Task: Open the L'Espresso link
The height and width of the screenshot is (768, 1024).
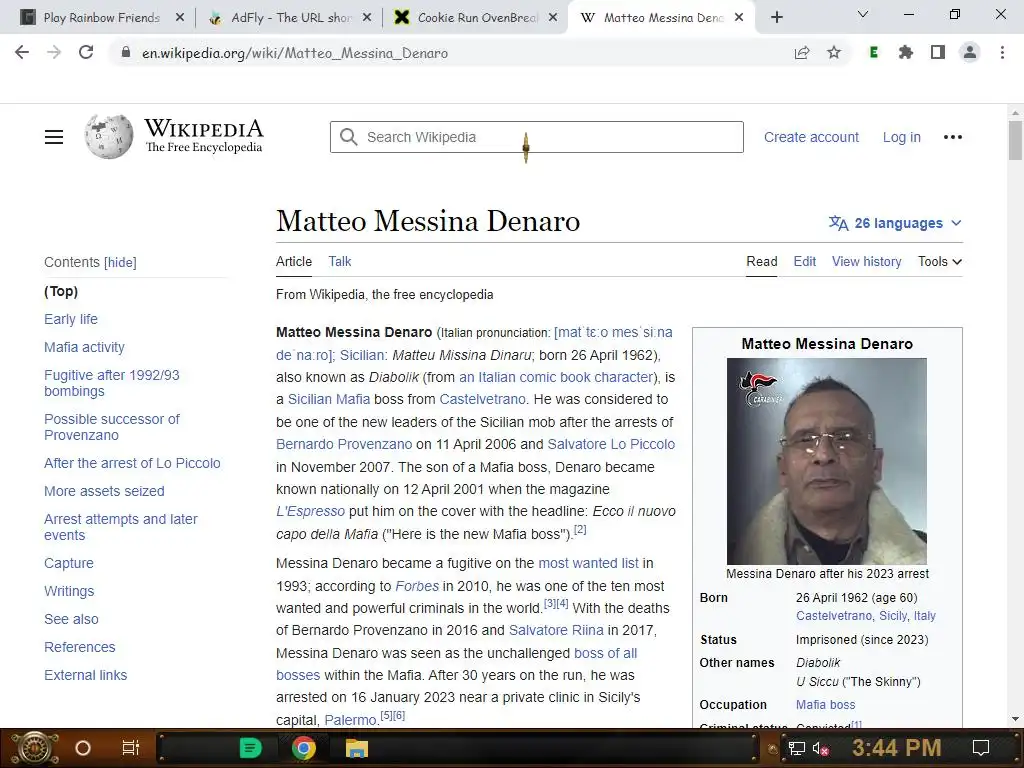Action: click(x=310, y=511)
